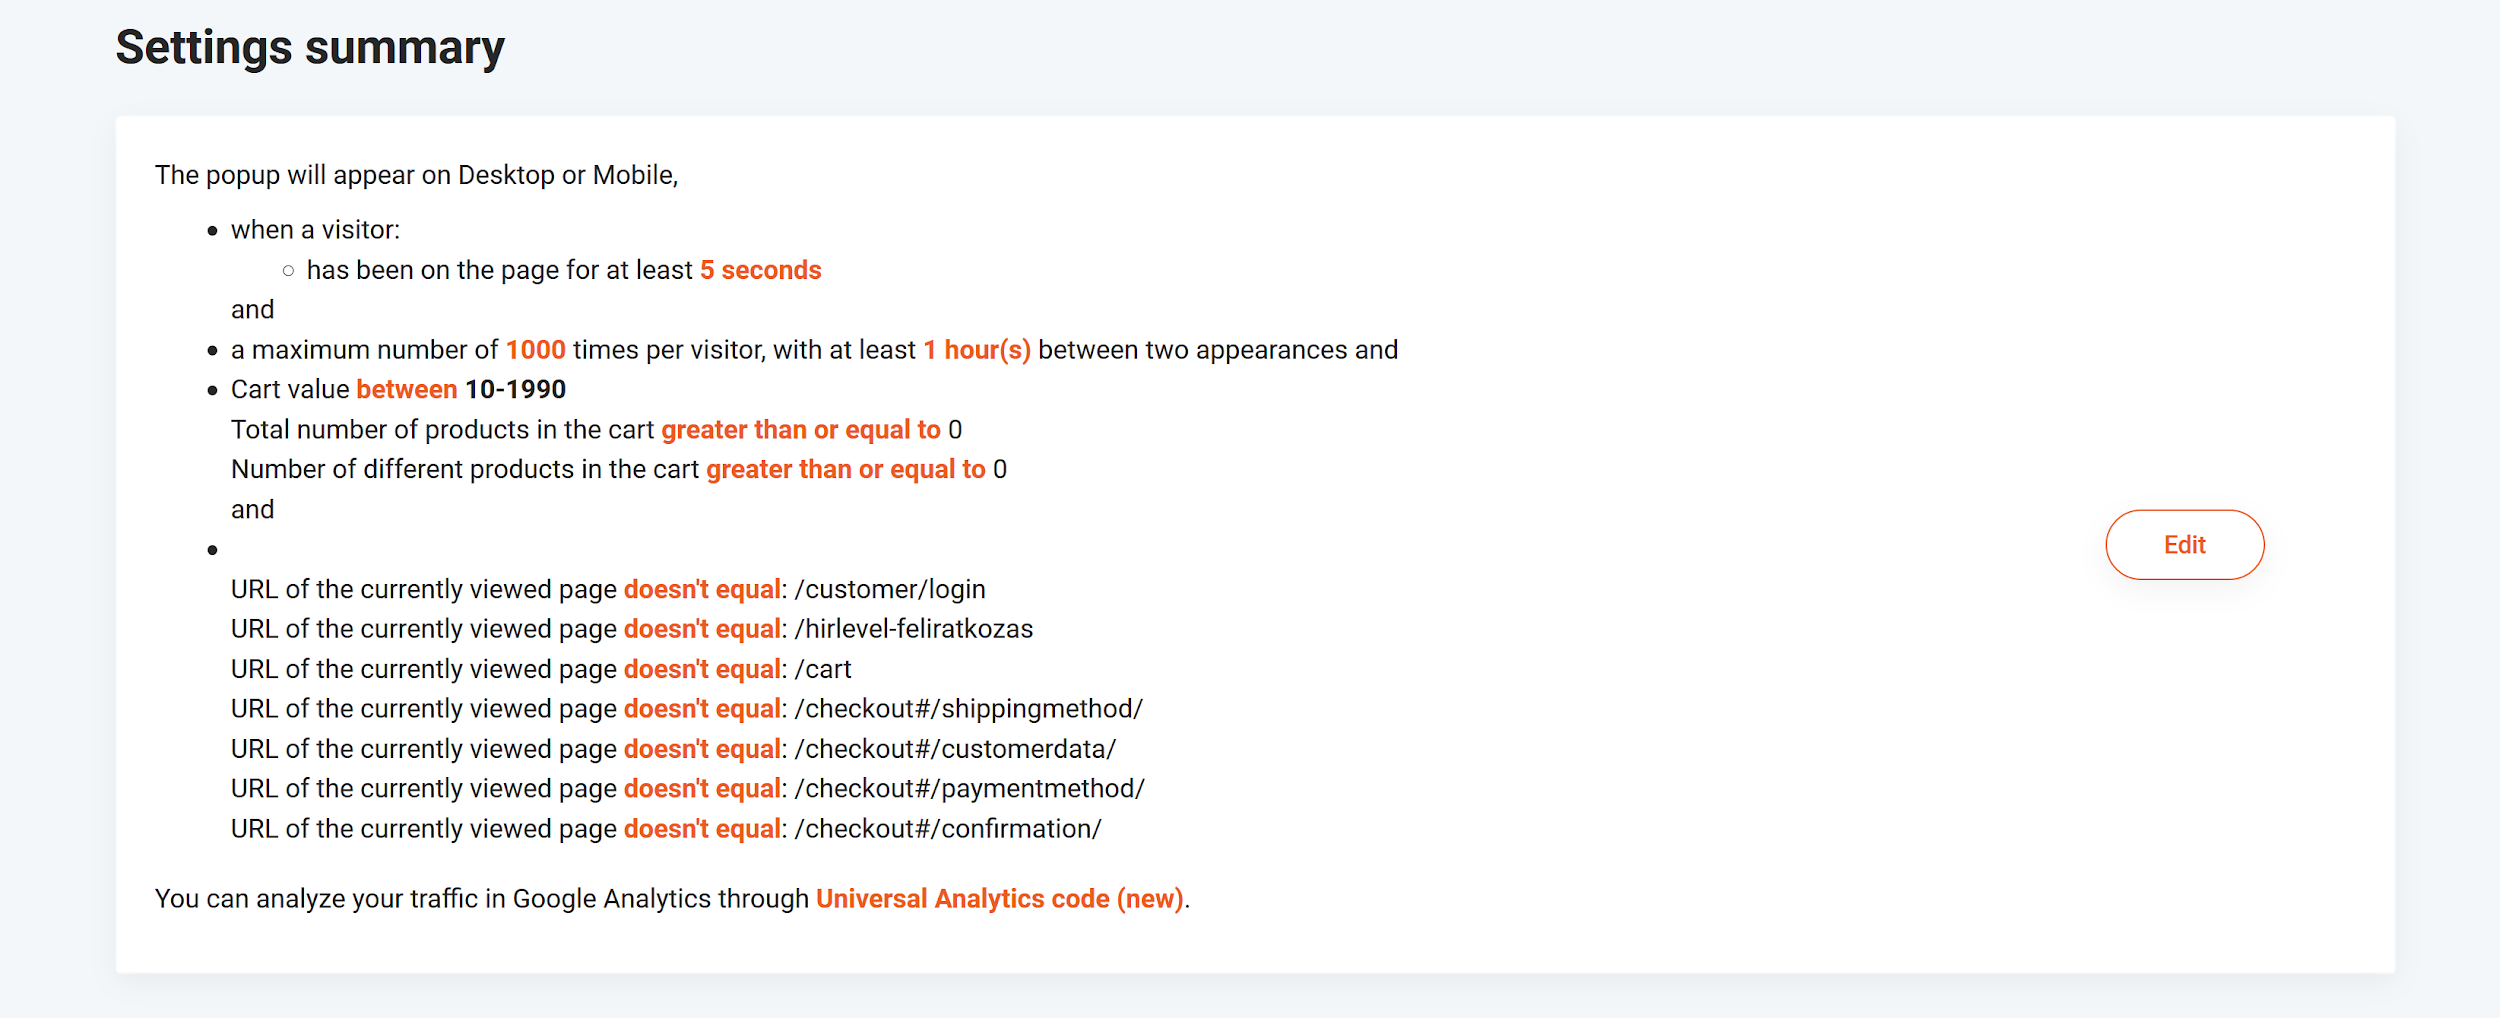Open the Universal Analytics code (new) link

(1000, 899)
